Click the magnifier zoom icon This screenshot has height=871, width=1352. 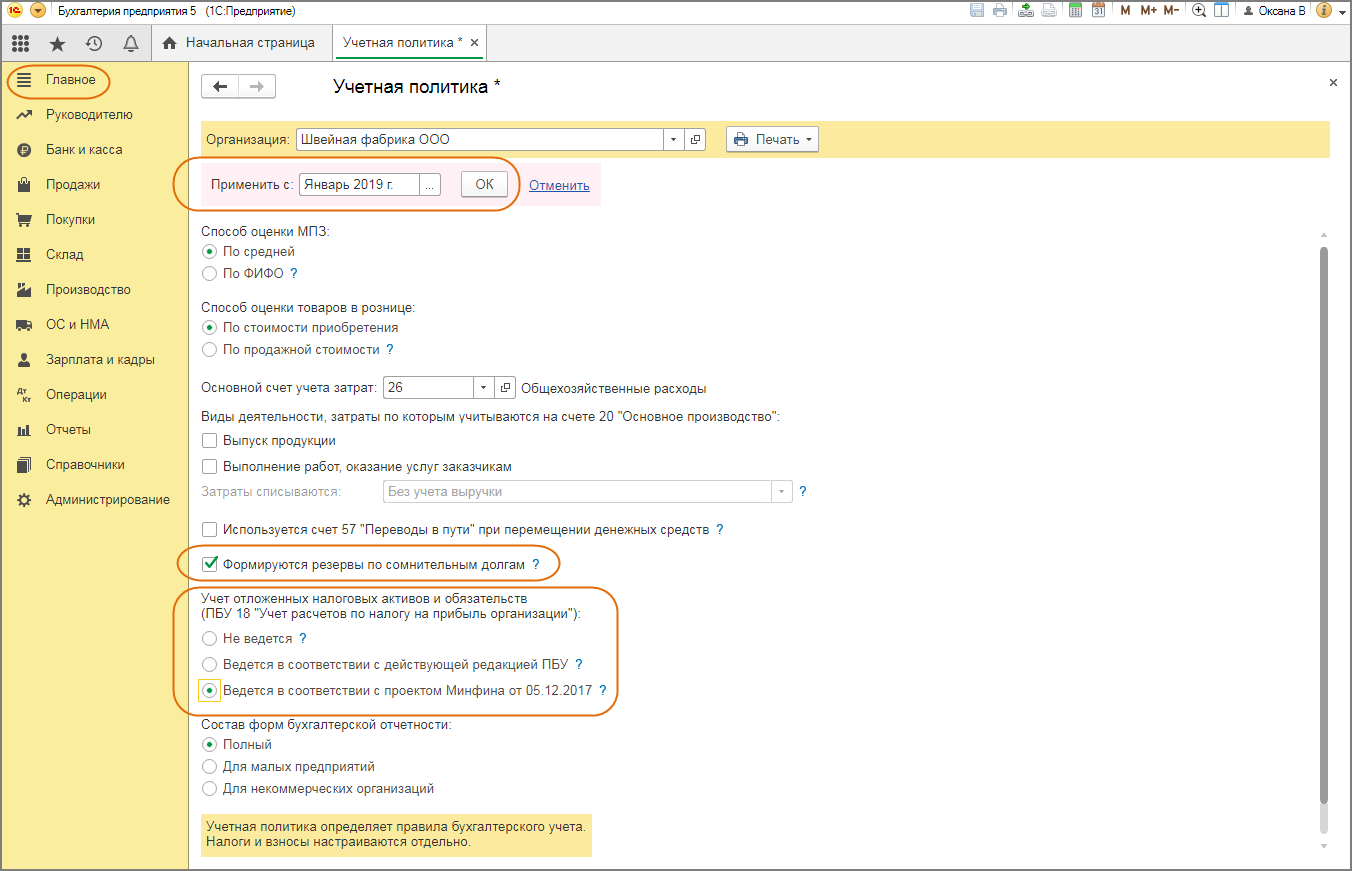tap(1199, 11)
